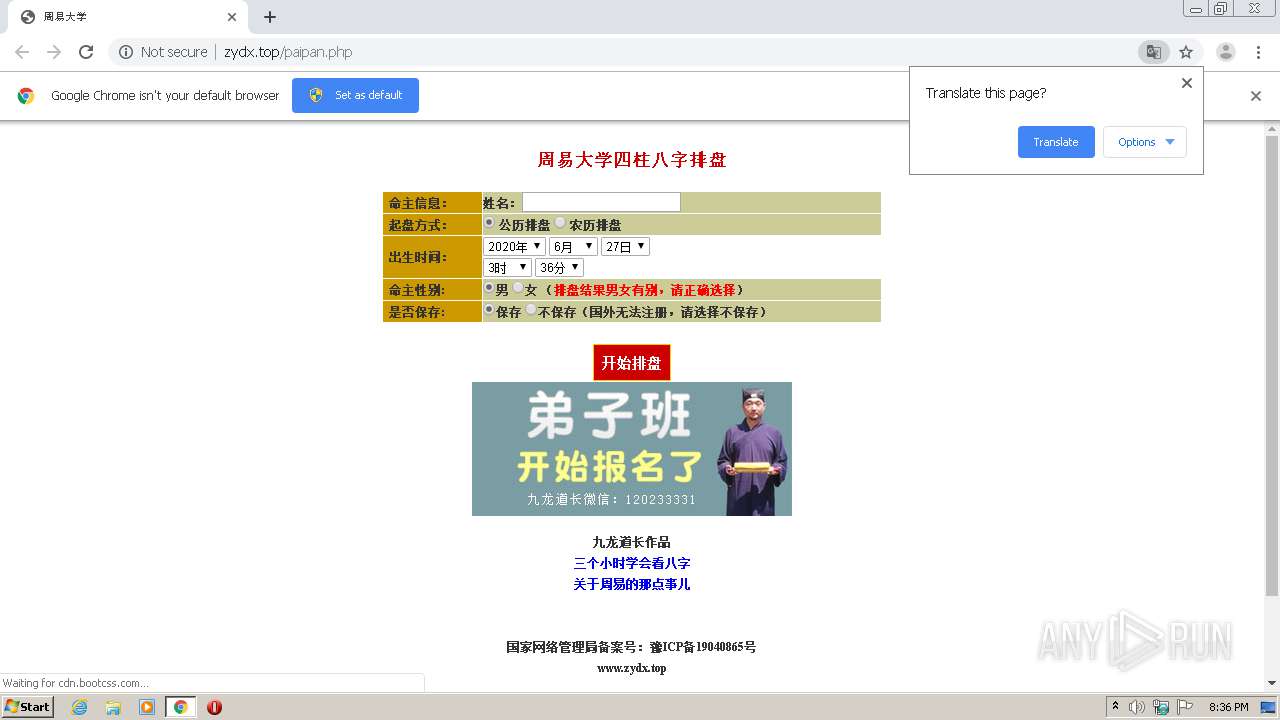Screen dimensions: 1280x720
Task: Click the 豫ICP备19040865号 record text
Action: [703, 647]
